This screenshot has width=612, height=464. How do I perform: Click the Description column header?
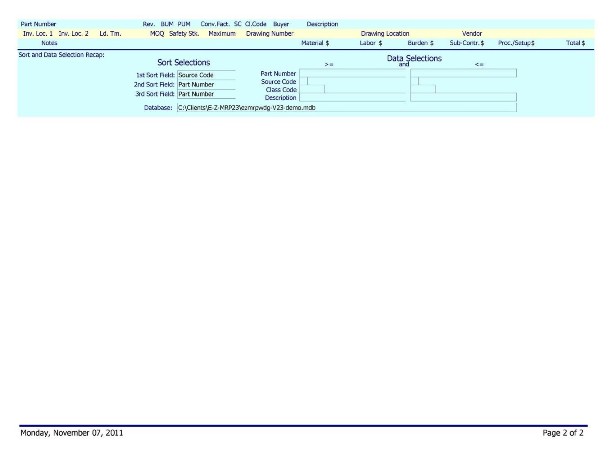pos(322,24)
